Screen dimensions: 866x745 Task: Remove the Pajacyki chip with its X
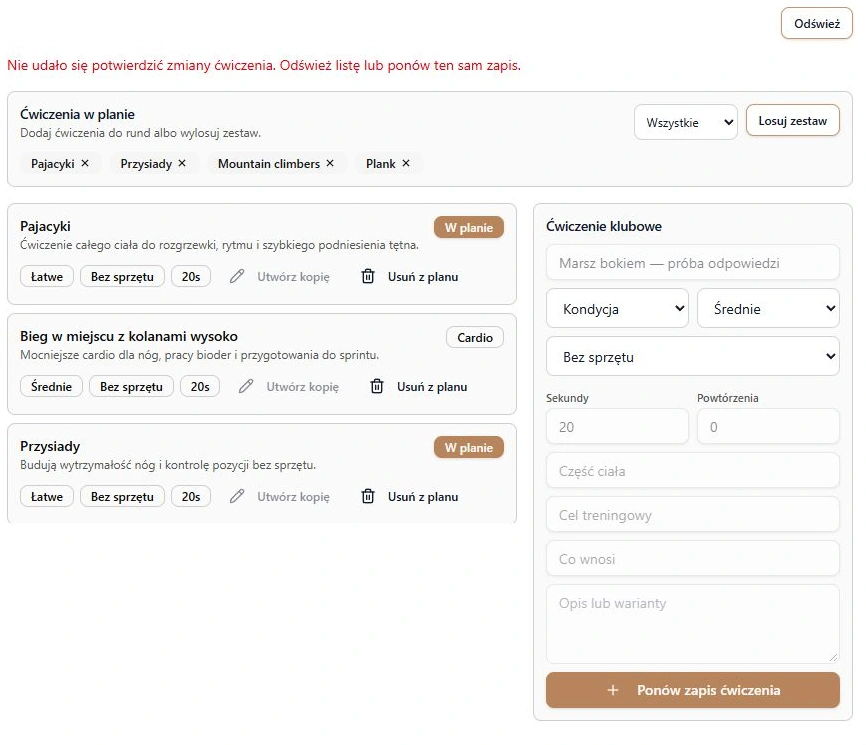pyautogui.click(x=85, y=163)
